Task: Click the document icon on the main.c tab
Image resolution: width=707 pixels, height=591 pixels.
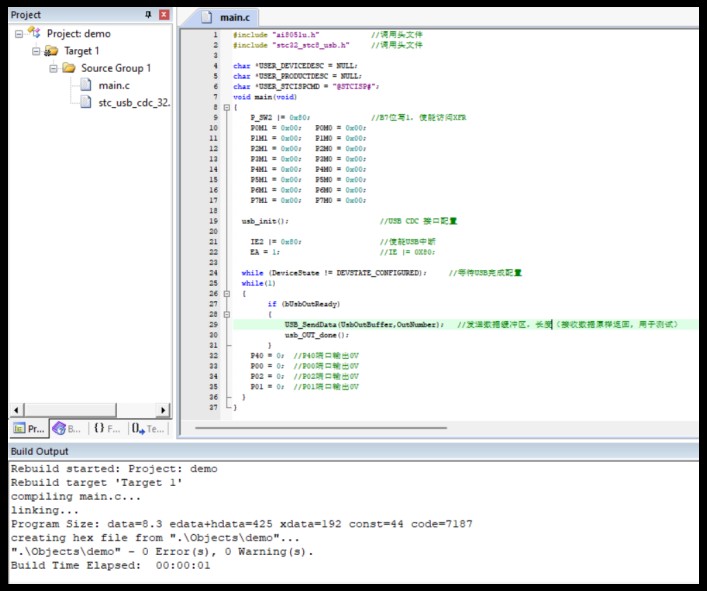Action: pyautogui.click(x=206, y=17)
